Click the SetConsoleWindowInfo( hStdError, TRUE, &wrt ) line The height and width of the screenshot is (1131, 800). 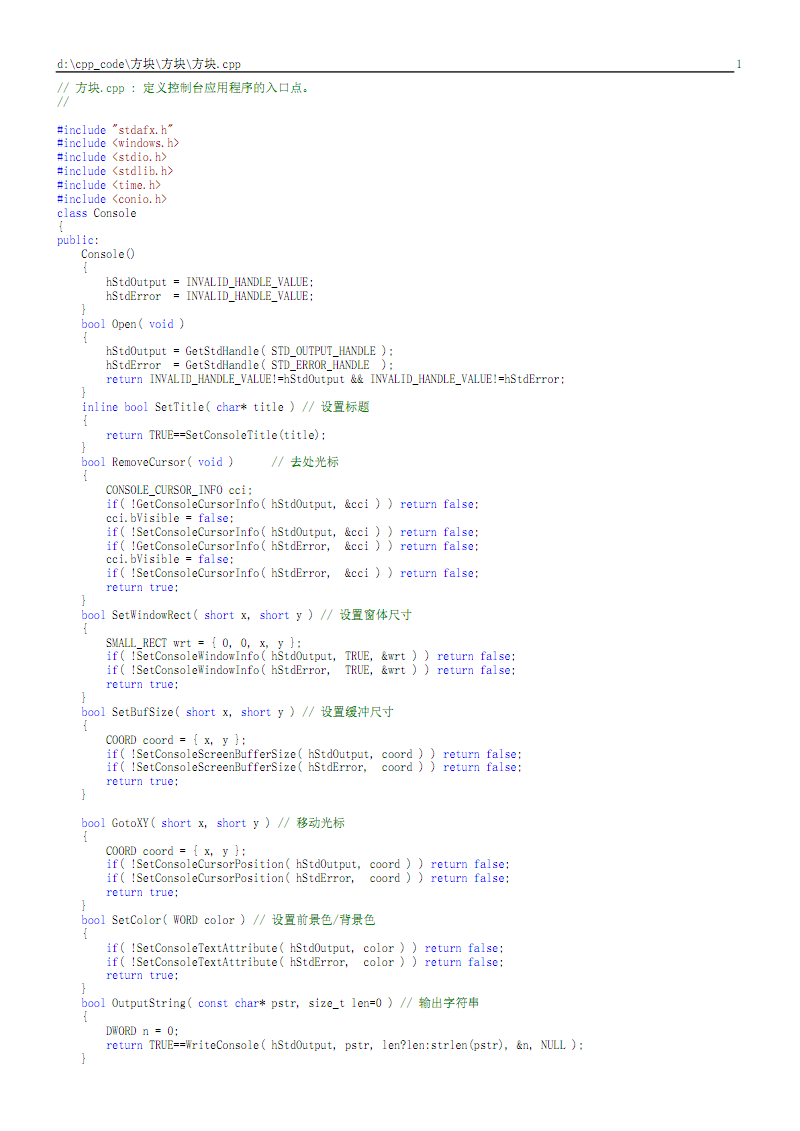[311, 670]
